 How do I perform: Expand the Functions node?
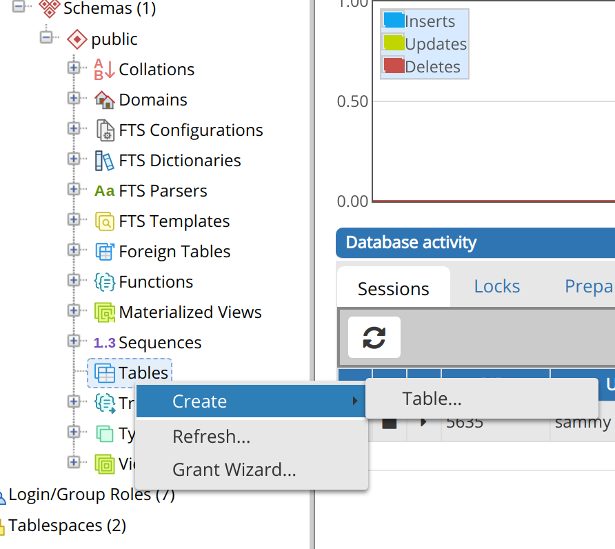tap(74, 280)
